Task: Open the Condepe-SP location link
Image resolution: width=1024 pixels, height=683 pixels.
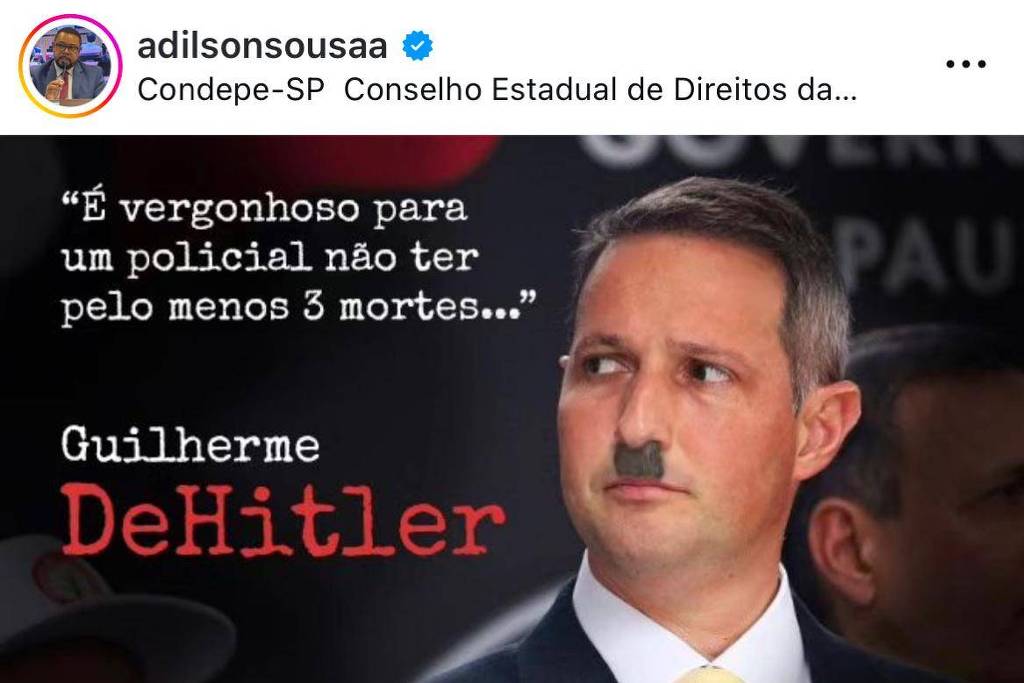Action: (231, 90)
